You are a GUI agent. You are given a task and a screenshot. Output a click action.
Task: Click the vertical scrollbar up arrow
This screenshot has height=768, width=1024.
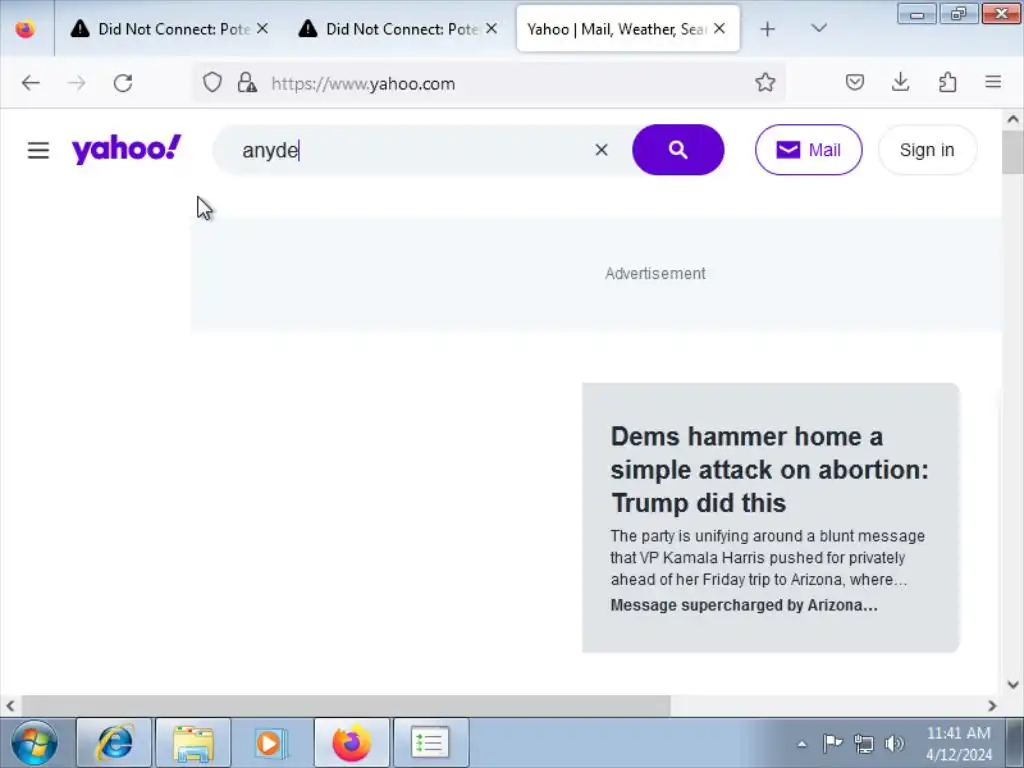pyautogui.click(x=1013, y=120)
